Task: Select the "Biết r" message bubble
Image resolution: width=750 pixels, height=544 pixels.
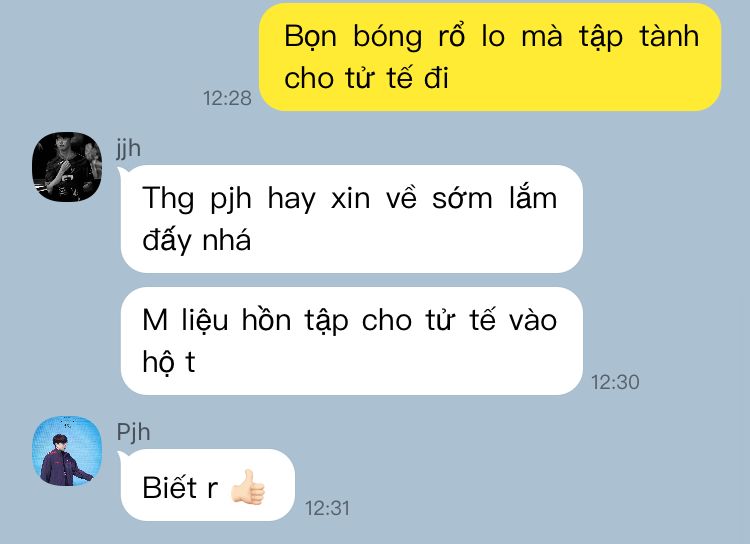Action: [x=208, y=485]
